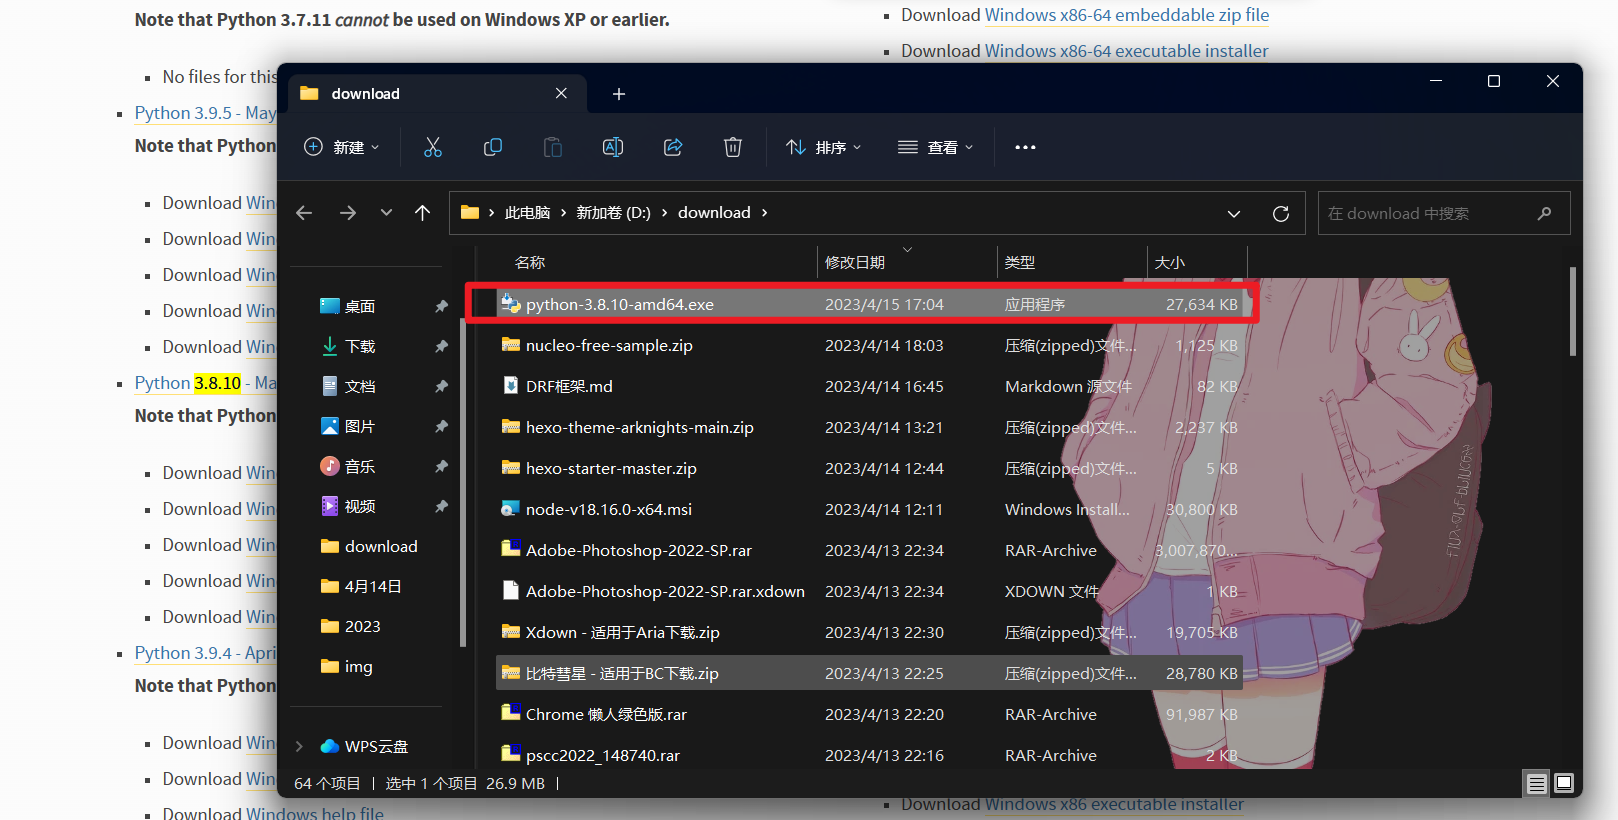
Task: Click the Cut scissors icon
Action: (433, 147)
